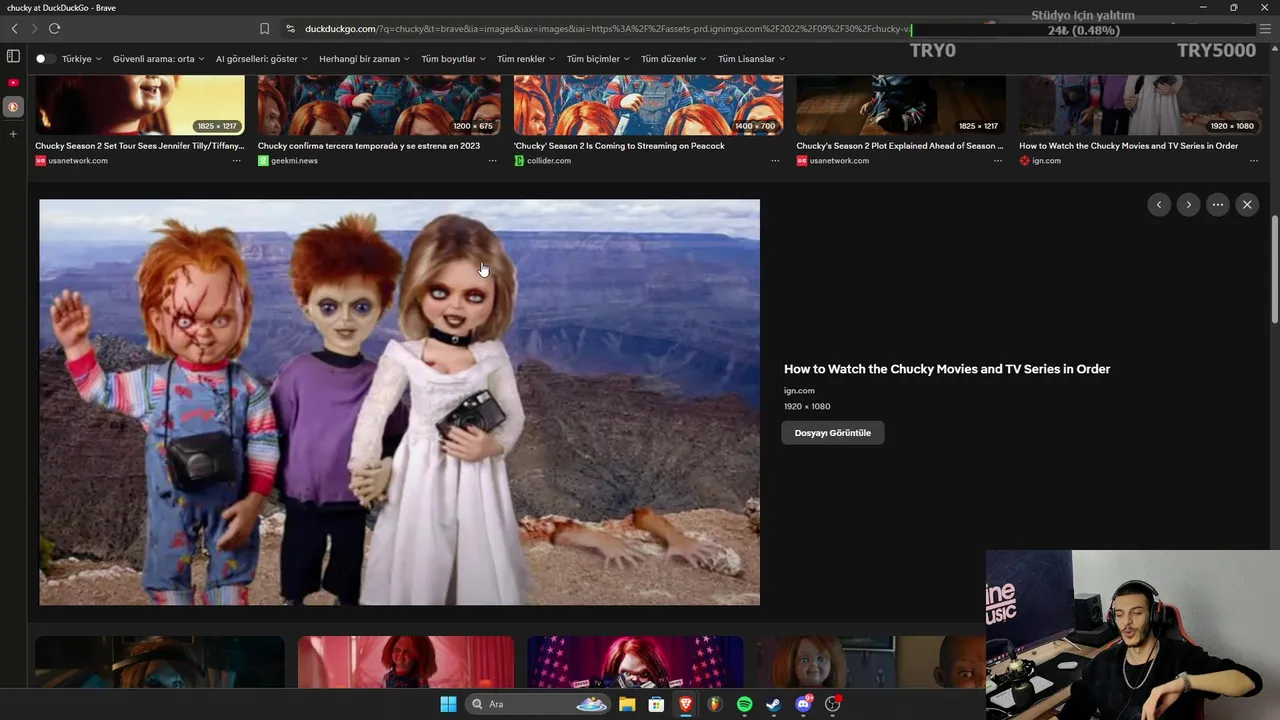Open the Tüm boyutlar size filter
The height and width of the screenshot is (720, 1280).
pyautogui.click(x=453, y=59)
